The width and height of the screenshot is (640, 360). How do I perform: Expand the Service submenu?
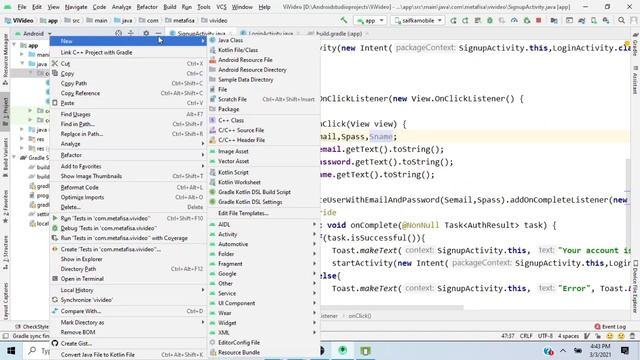point(263,293)
